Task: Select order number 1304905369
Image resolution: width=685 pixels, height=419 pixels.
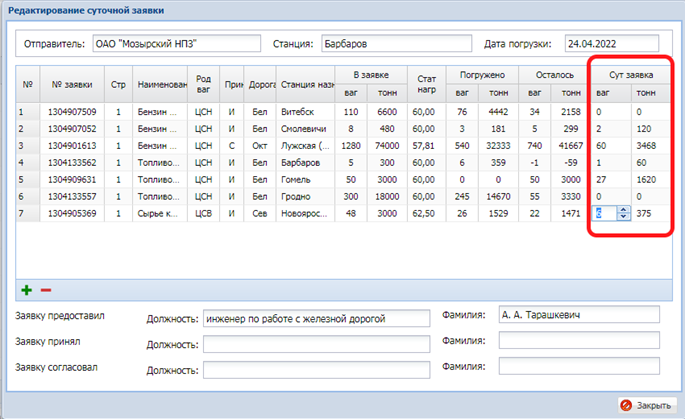Action: pos(72,214)
